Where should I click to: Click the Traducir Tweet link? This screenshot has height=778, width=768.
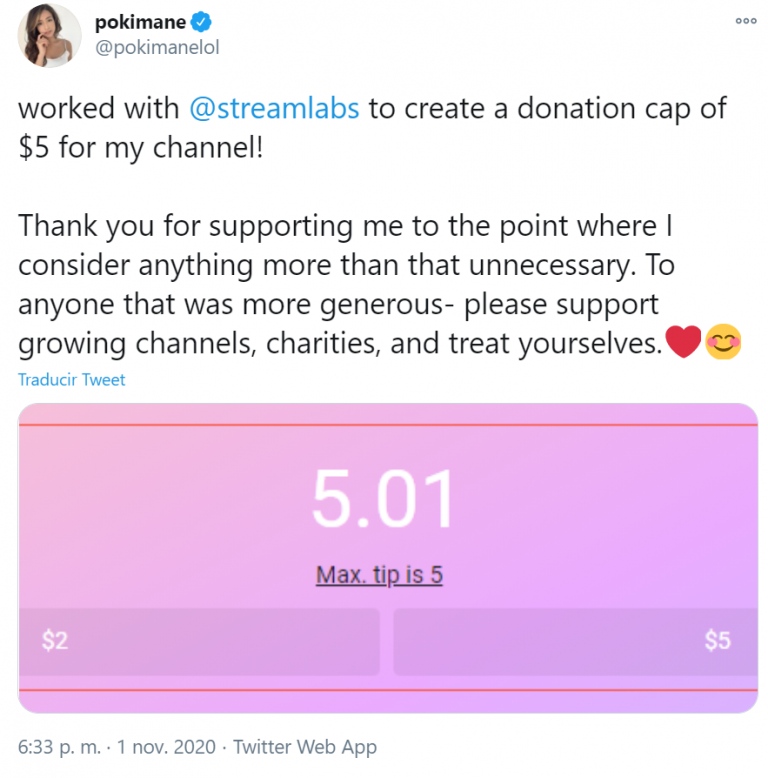[x=72, y=380]
